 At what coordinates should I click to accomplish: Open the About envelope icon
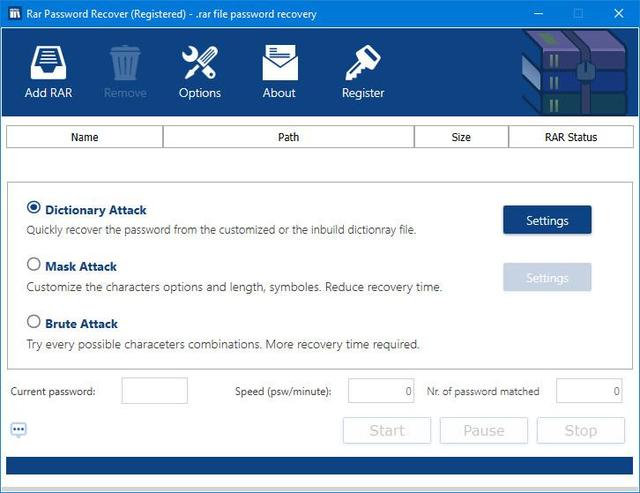point(279,64)
